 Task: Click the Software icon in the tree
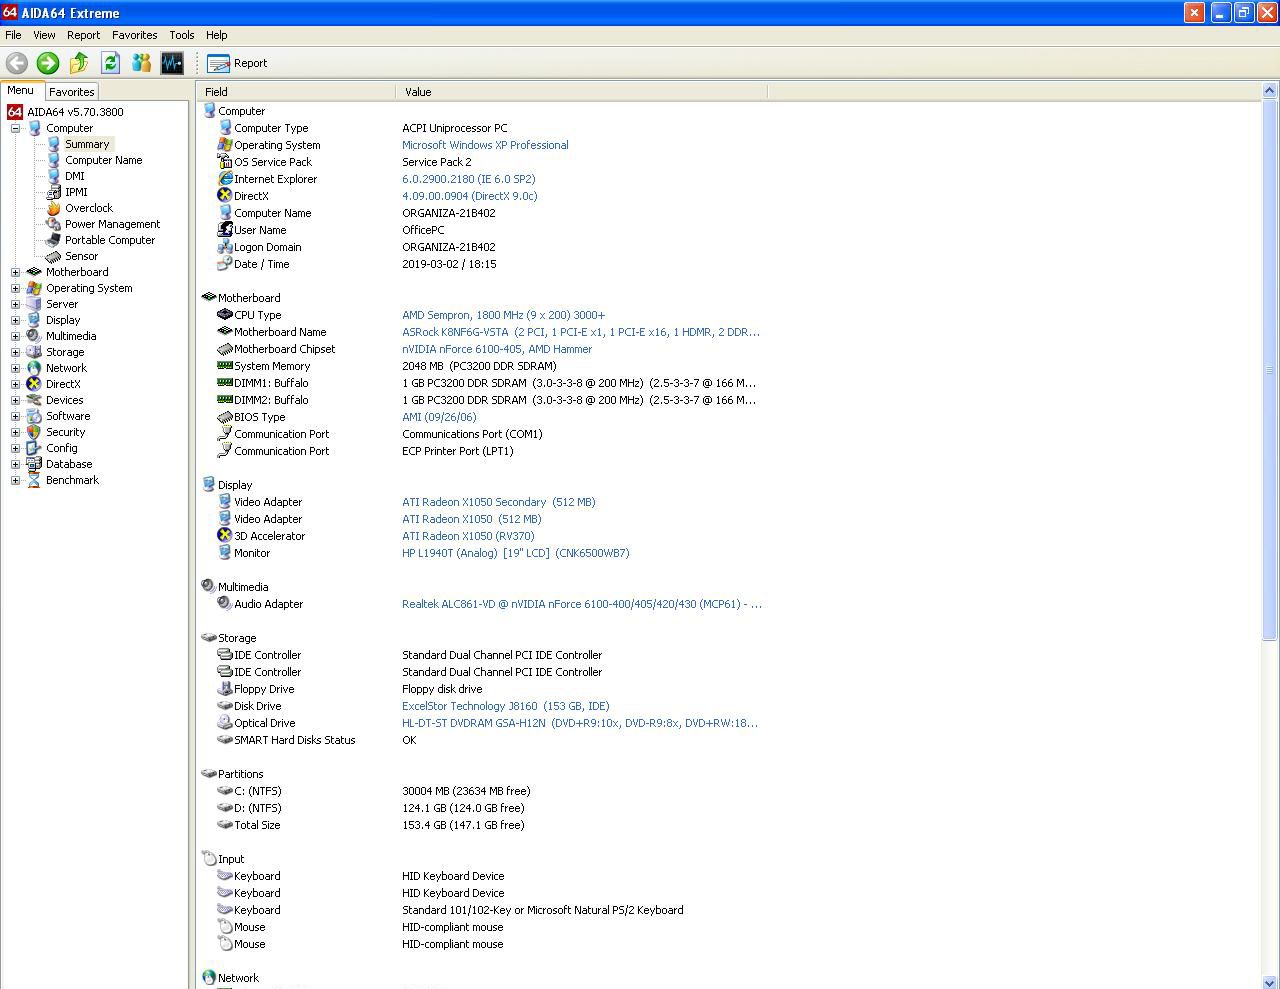pyautogui.click(x=34, y=416)
